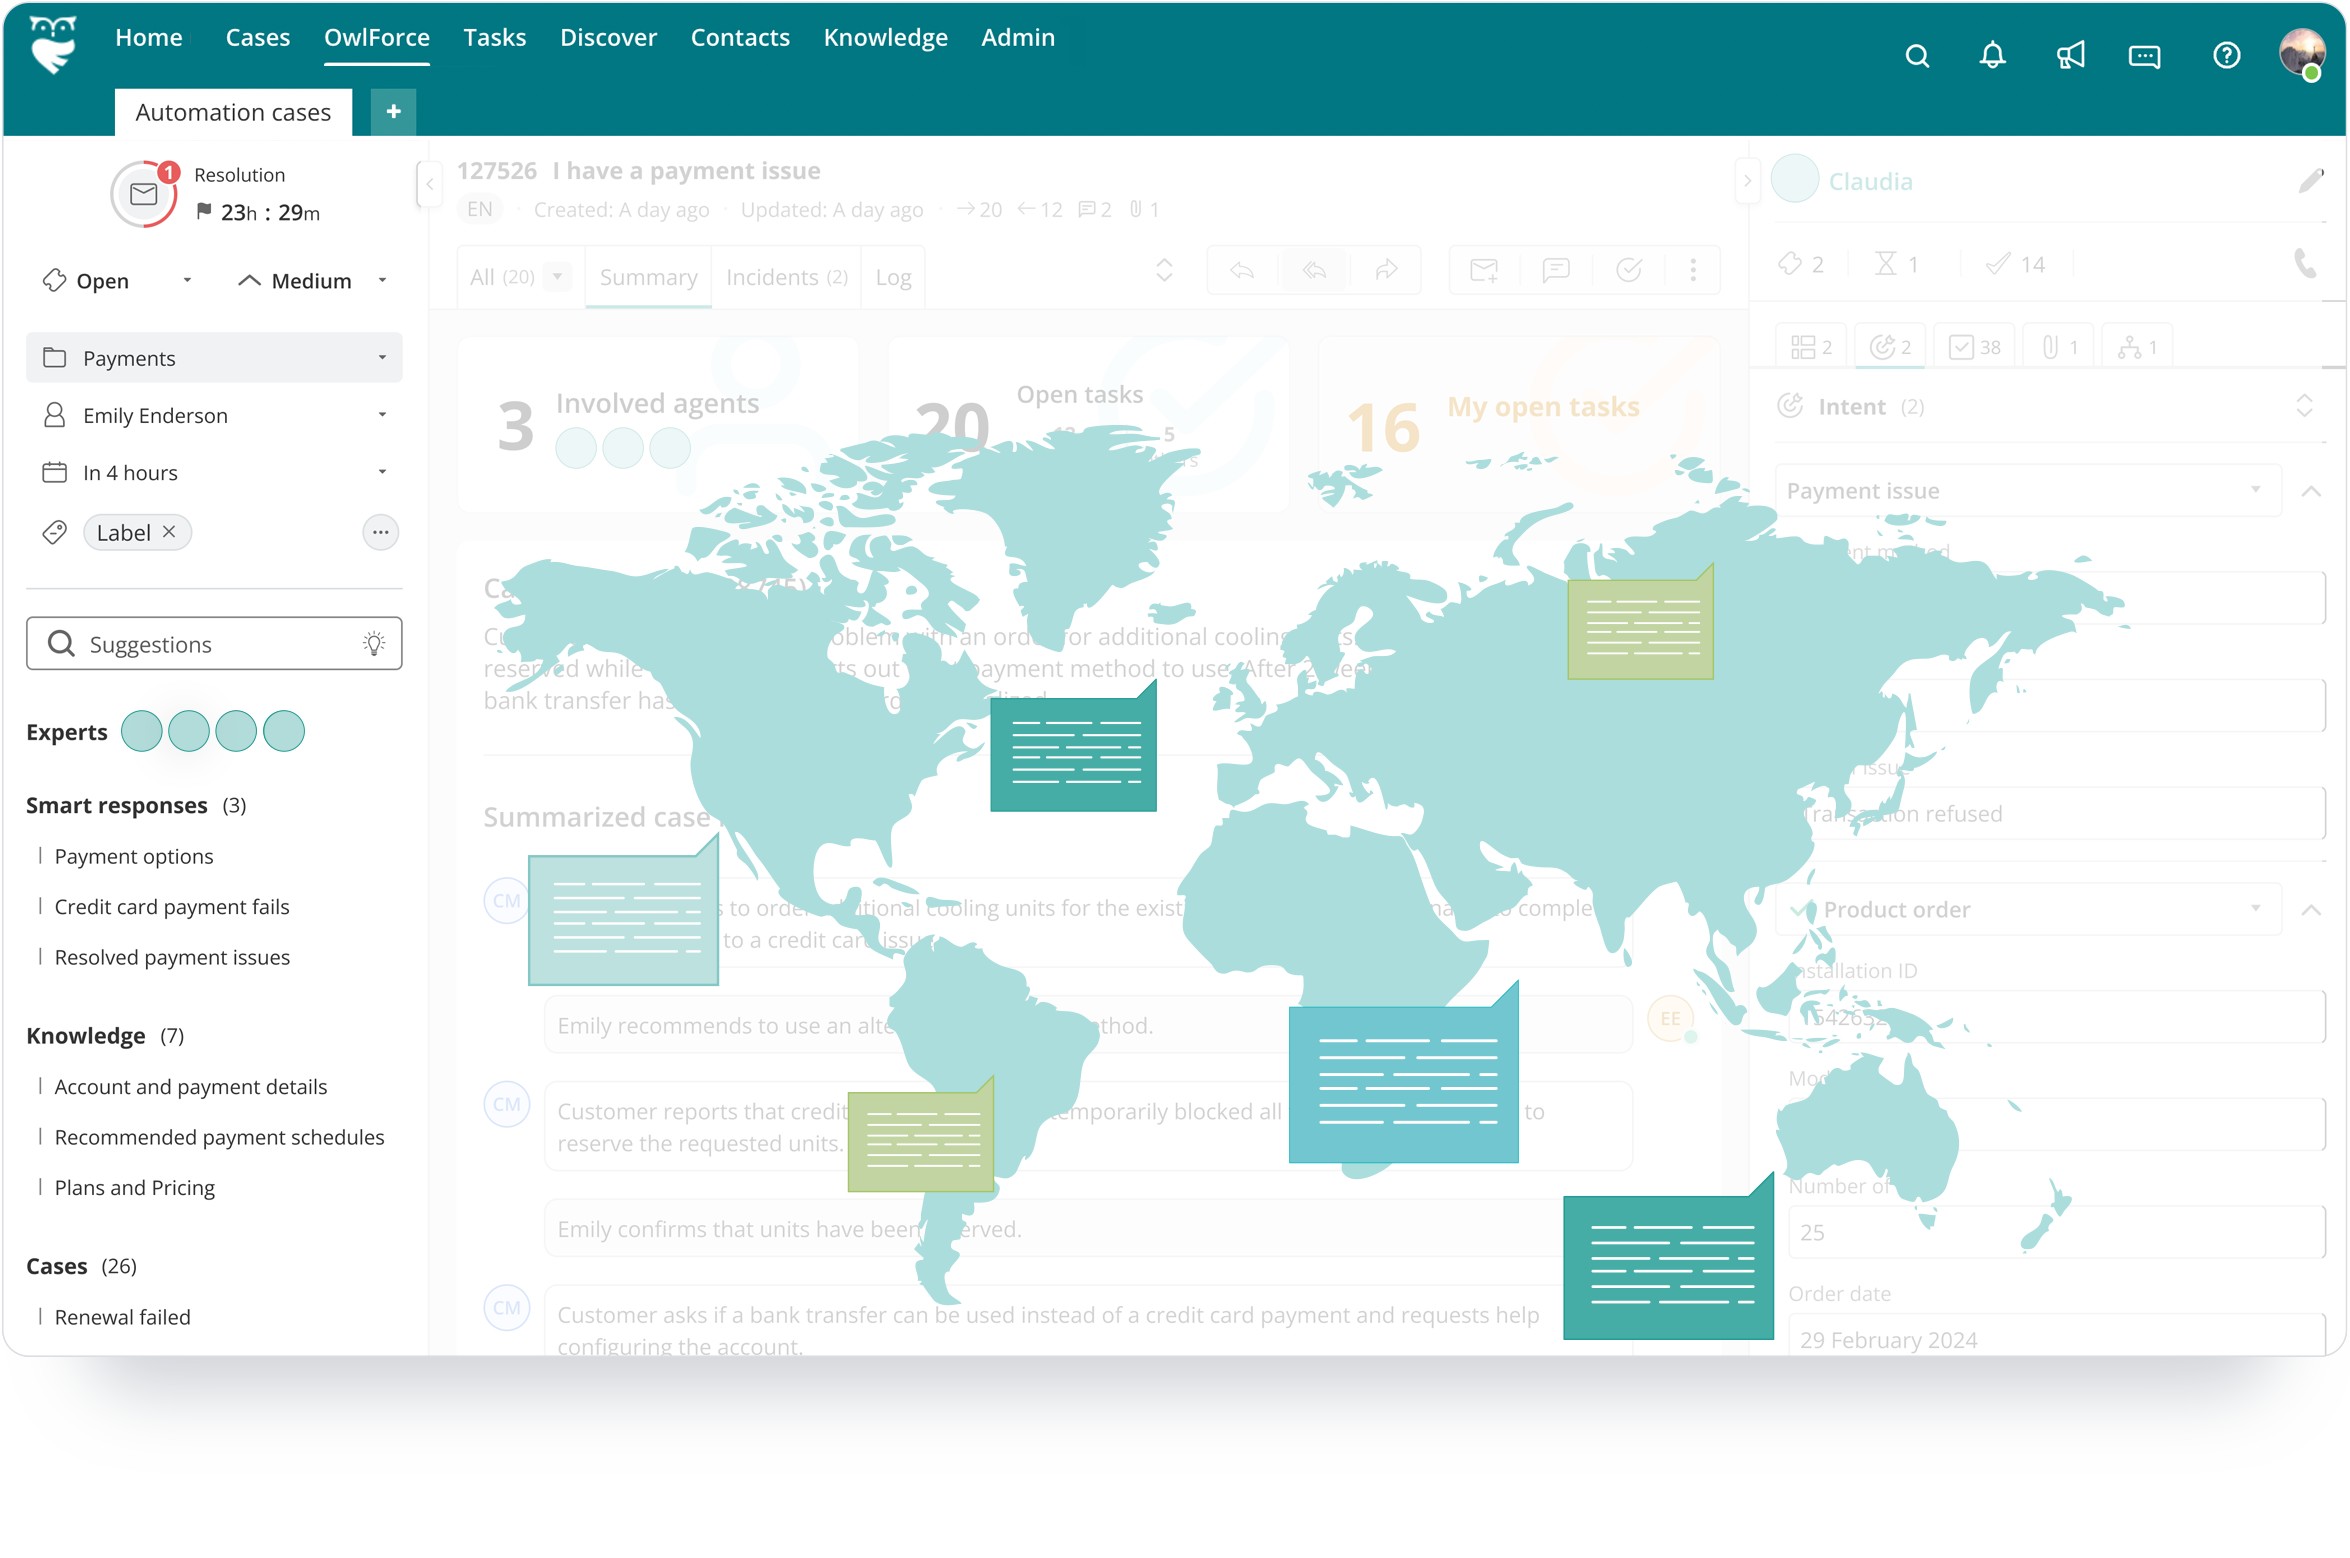Open the Renewal failed case
This screenshot has height=1558, width=2350.
(122, 1317)
